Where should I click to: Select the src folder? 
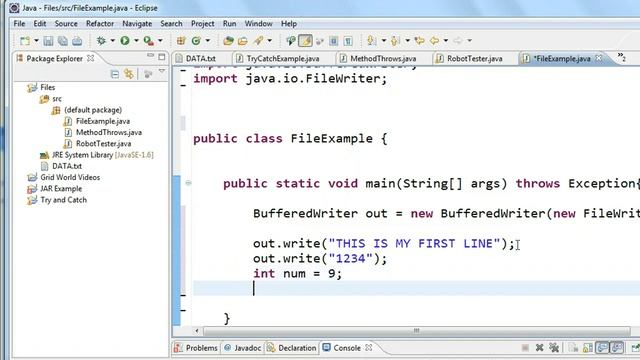coord(57,99)
